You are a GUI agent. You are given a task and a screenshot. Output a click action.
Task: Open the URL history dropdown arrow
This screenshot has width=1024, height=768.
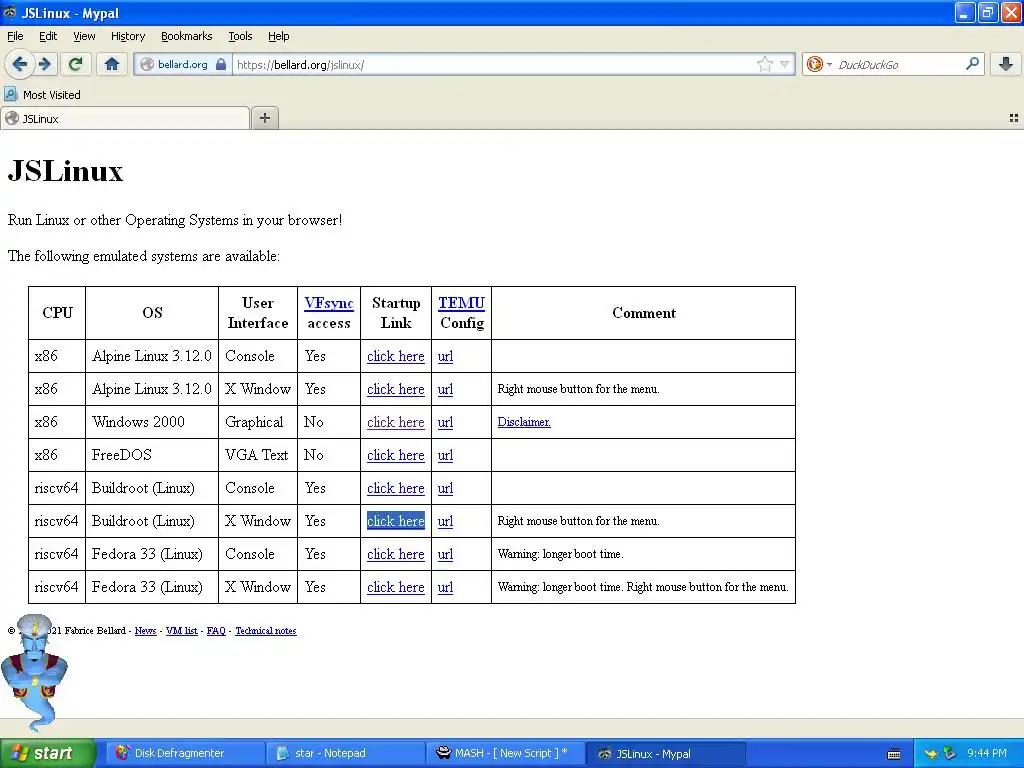(x=784, y=64)
